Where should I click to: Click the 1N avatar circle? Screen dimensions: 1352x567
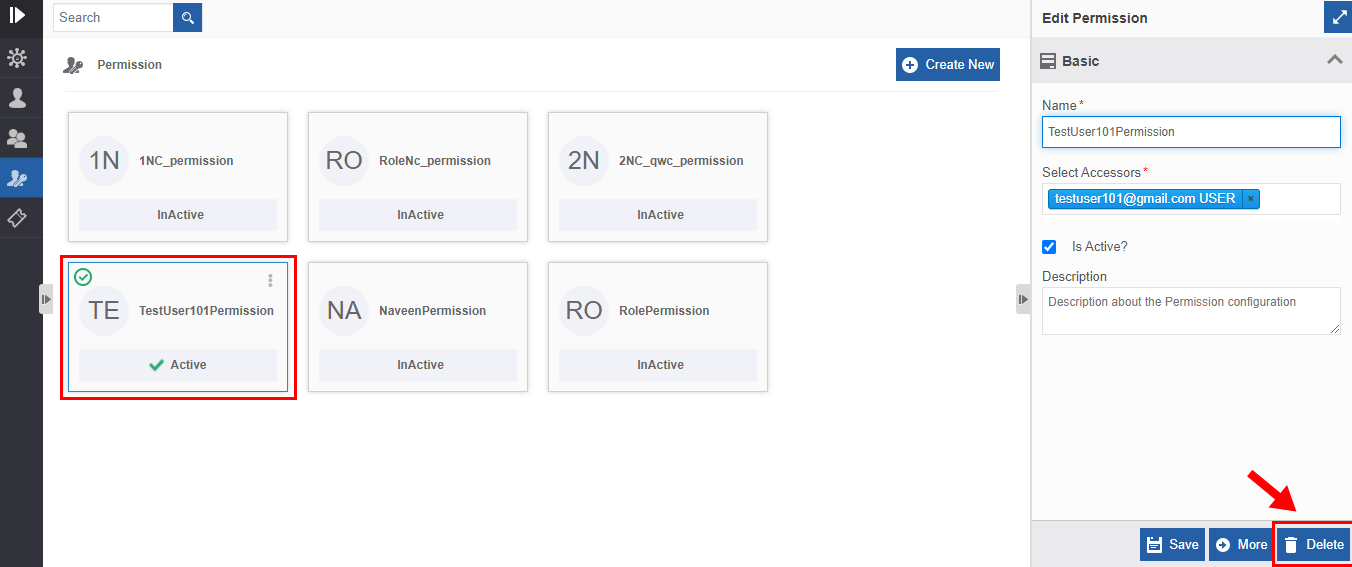[x=104, y=161]
